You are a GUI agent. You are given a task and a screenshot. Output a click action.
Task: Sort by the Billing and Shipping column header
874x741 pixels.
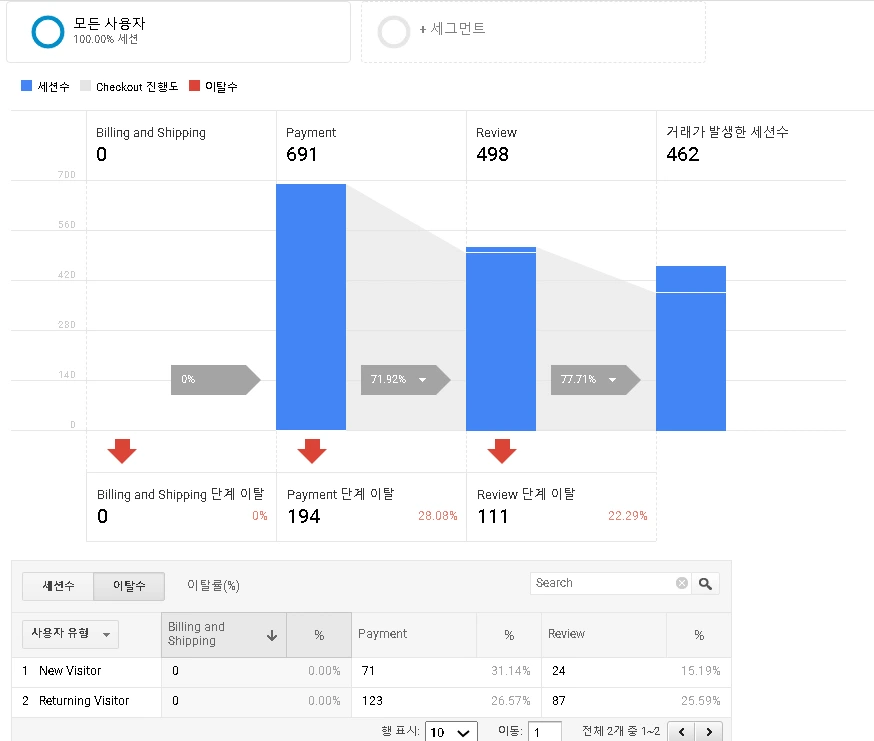(224, 635)
